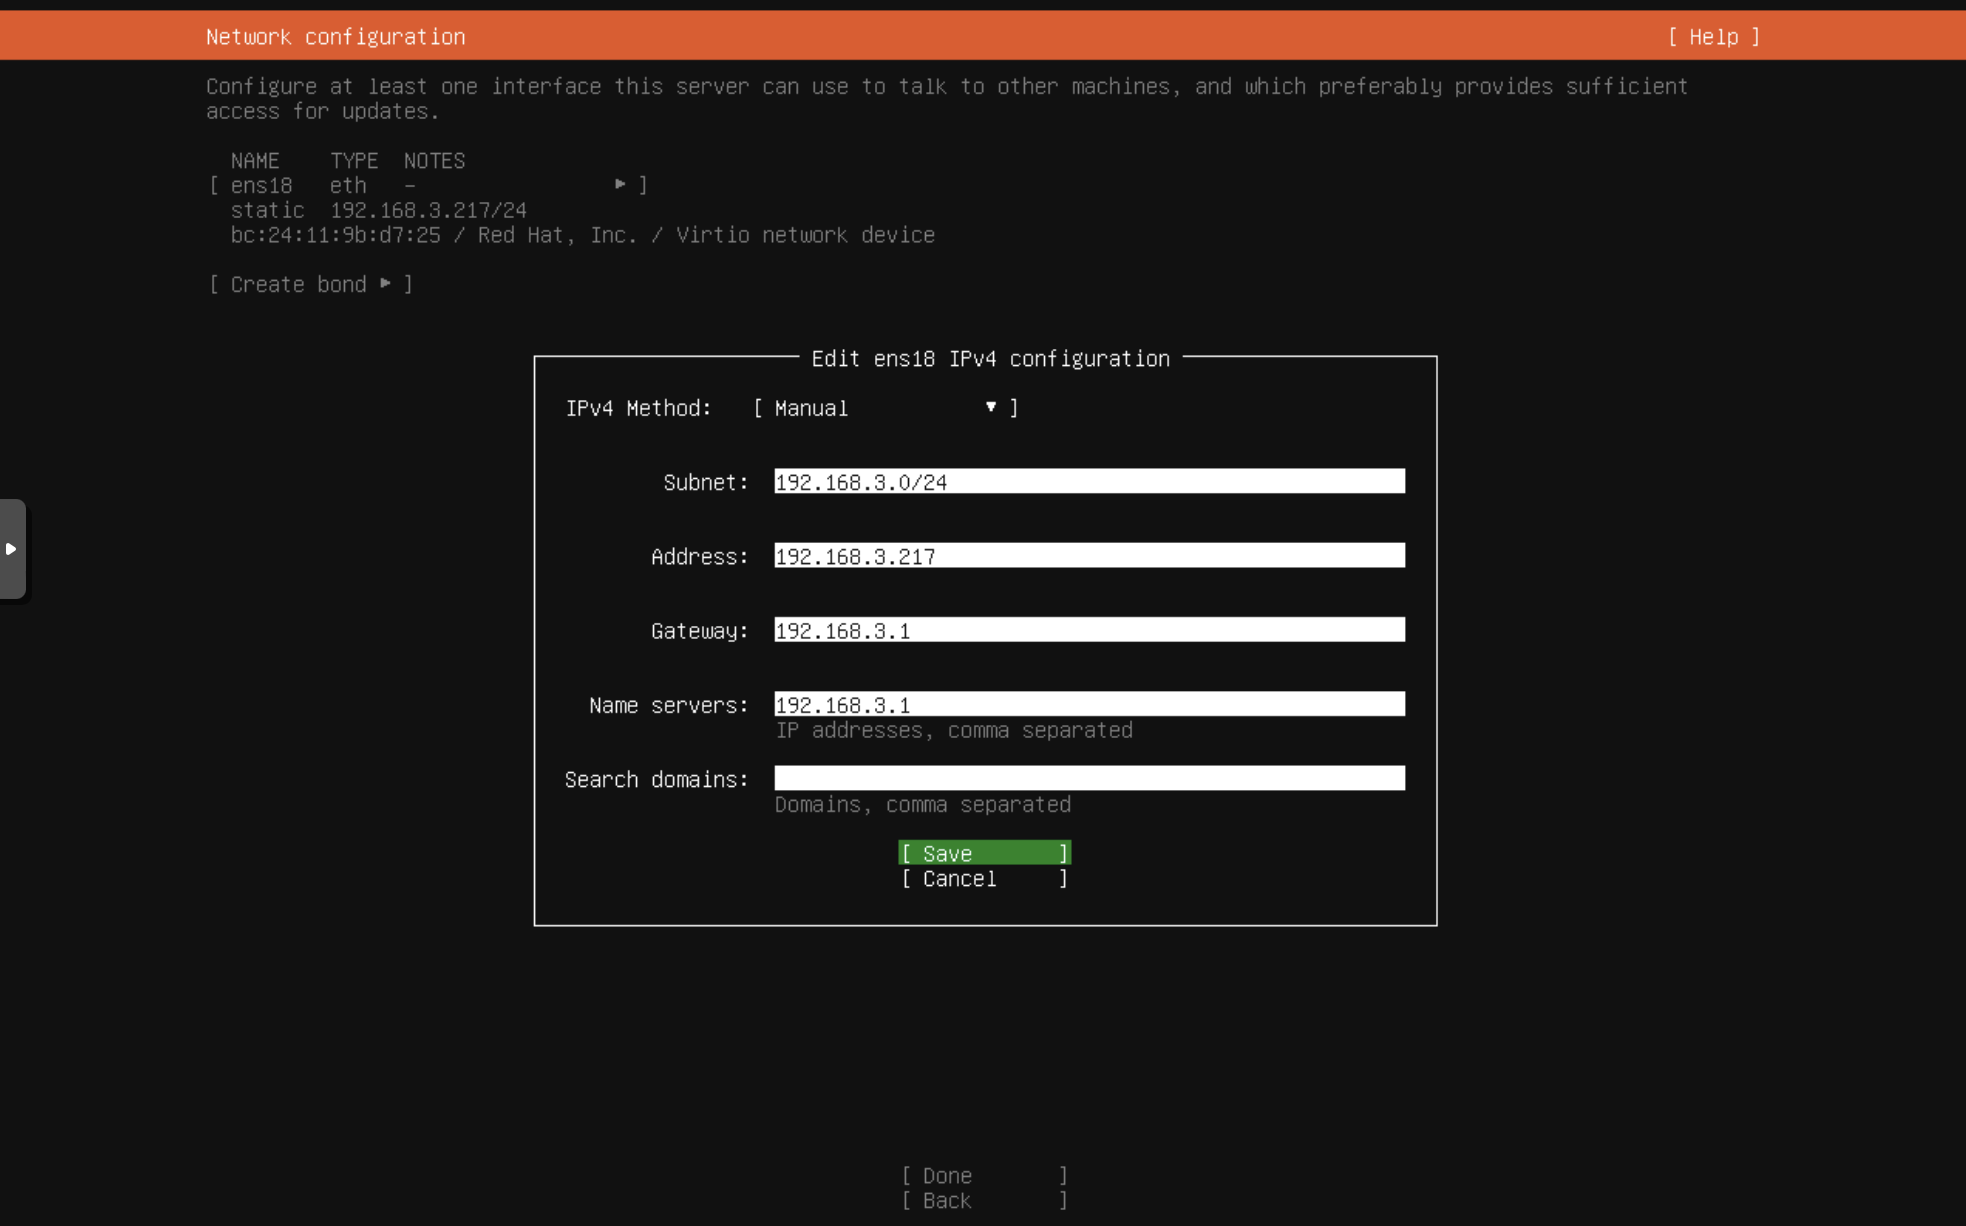Click the Cancel button

click(983, 879)
